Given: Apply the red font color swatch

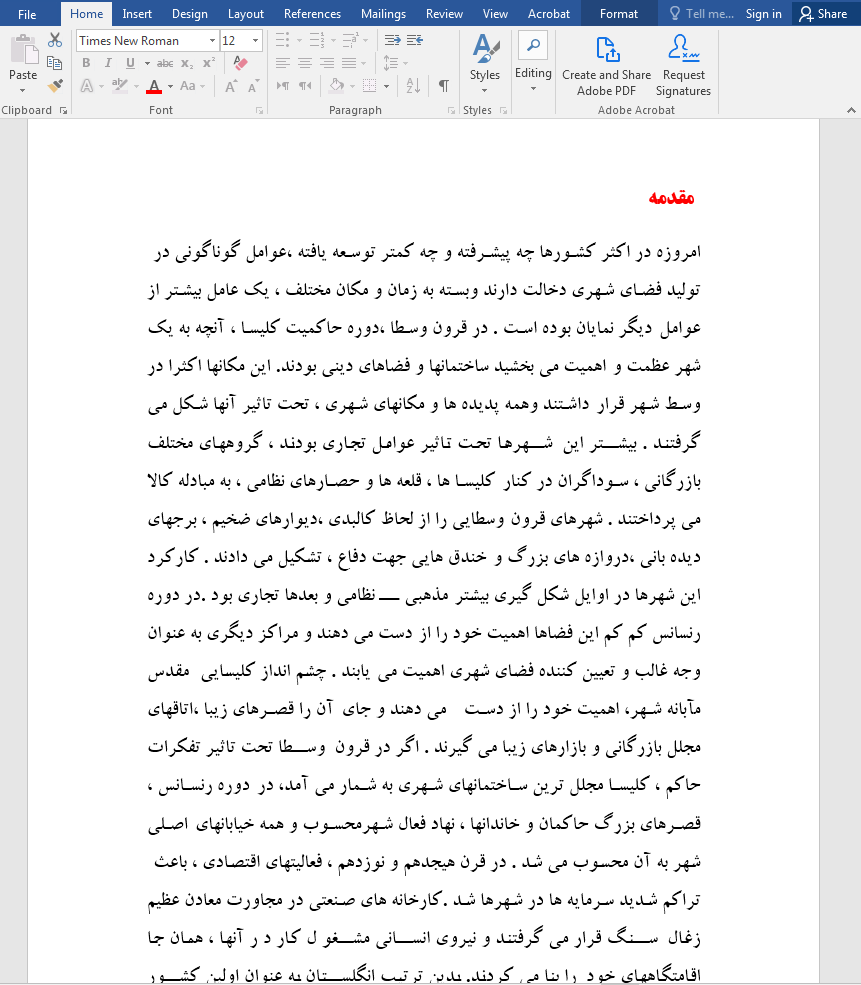Looking at the screenshot, I should 153,87.
